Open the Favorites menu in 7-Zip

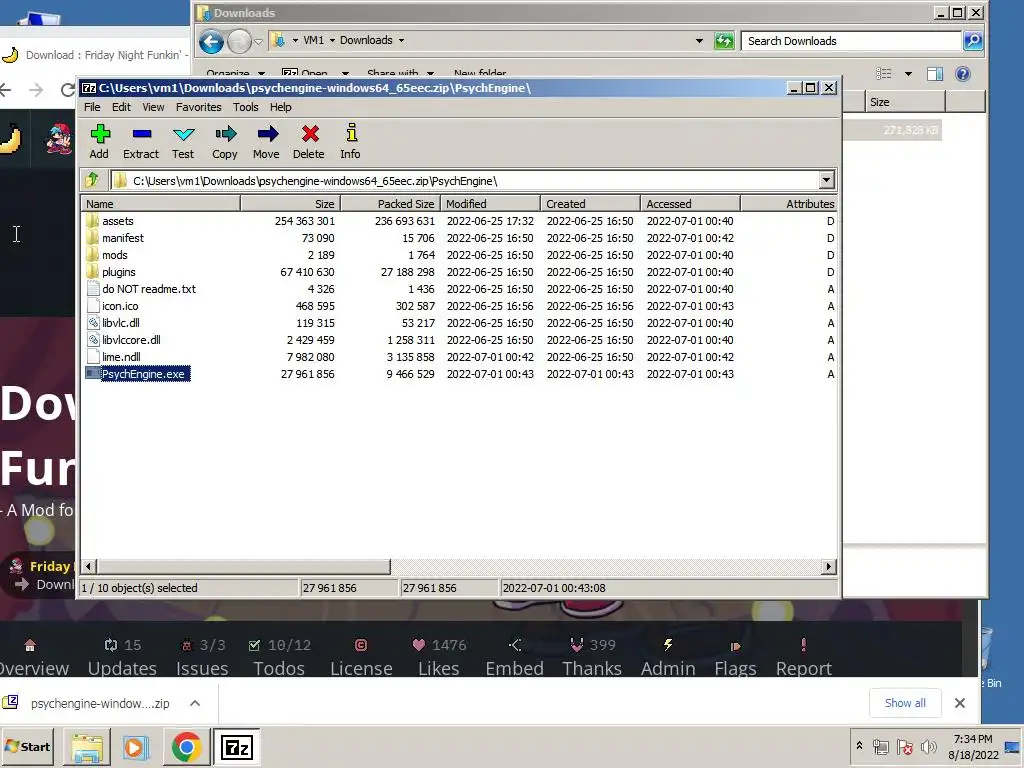199,107
